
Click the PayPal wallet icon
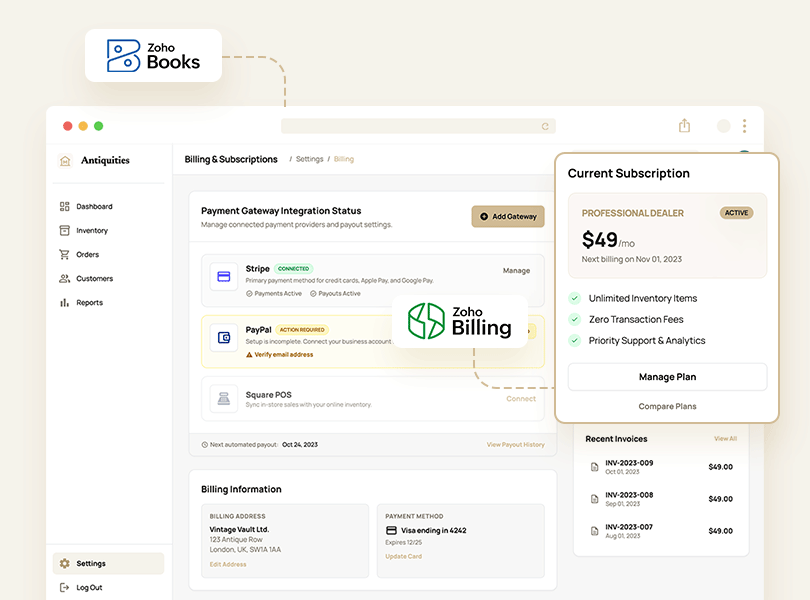(224, 338)
